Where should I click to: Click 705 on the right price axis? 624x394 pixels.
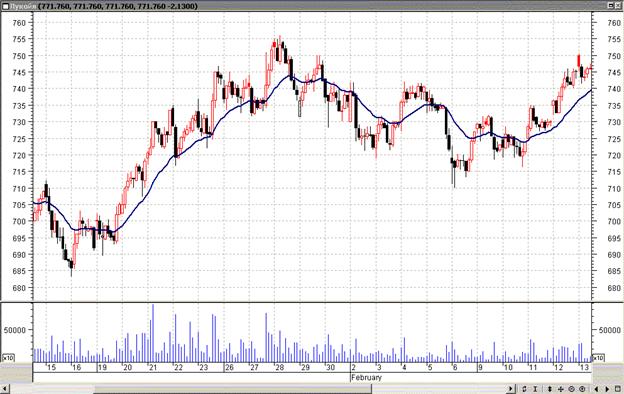click(x=614, y=205)
